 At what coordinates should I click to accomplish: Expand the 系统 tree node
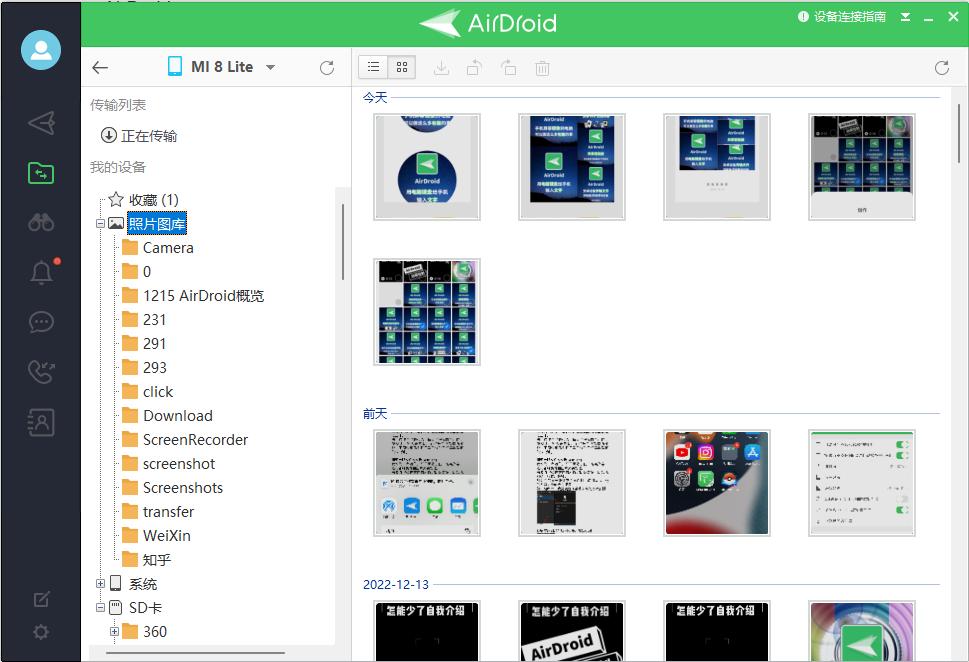coord(100,584)
